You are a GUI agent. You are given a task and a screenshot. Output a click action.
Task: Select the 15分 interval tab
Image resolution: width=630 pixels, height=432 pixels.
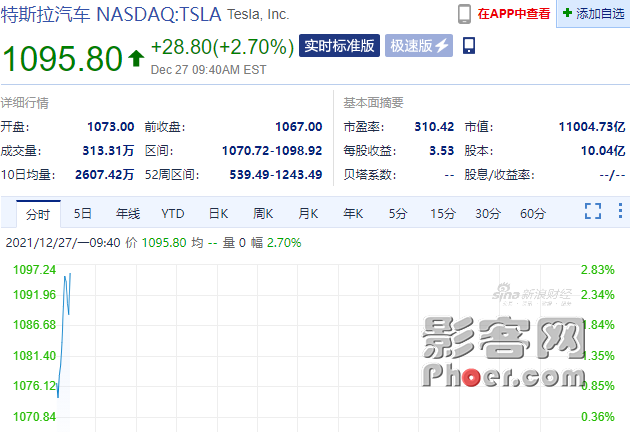point(443,213)
